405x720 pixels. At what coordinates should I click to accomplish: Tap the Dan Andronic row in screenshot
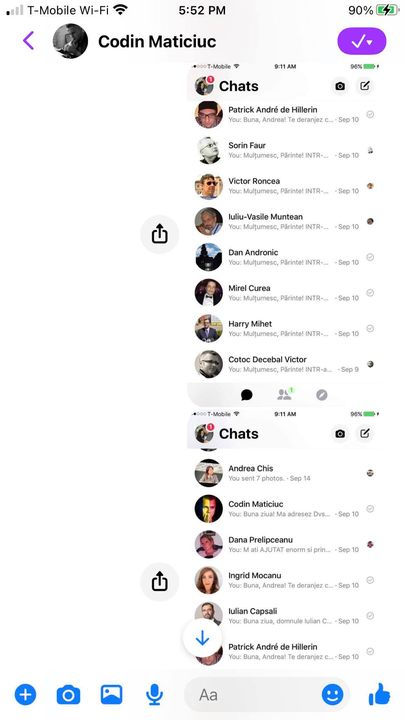tap(284, 257)
